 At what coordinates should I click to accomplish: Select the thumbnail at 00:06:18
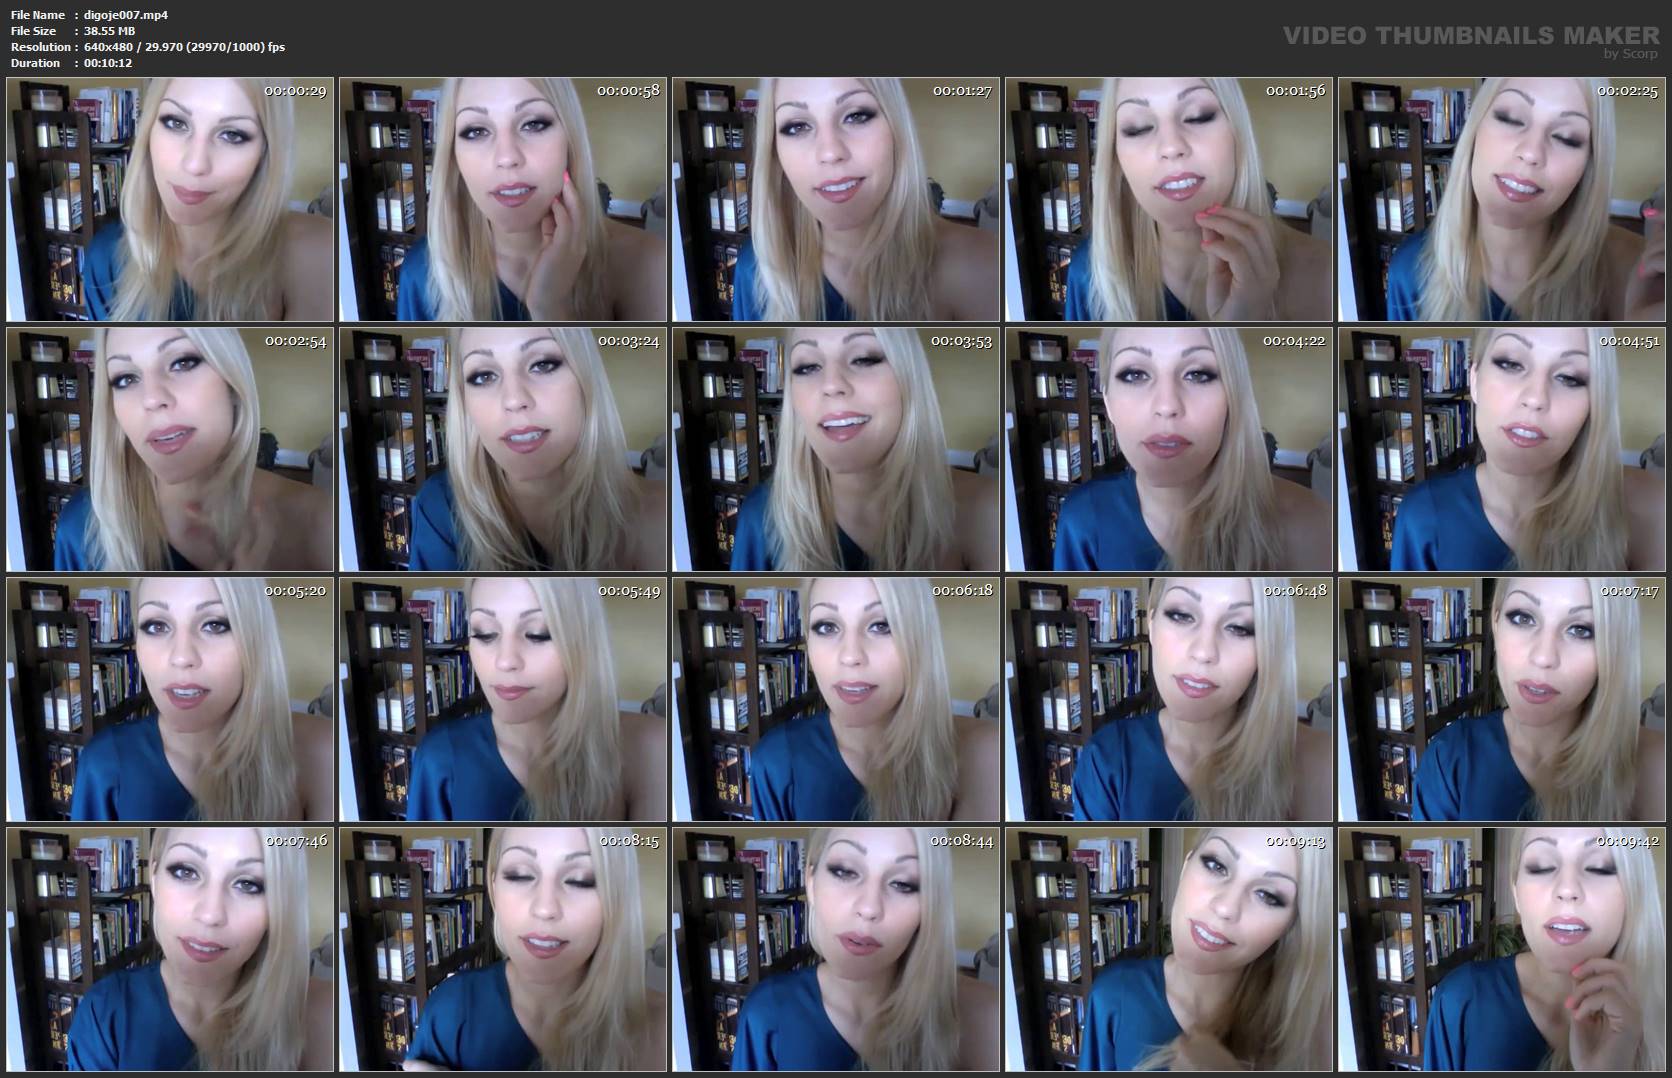pyautogui.click(x=836, y=700)
